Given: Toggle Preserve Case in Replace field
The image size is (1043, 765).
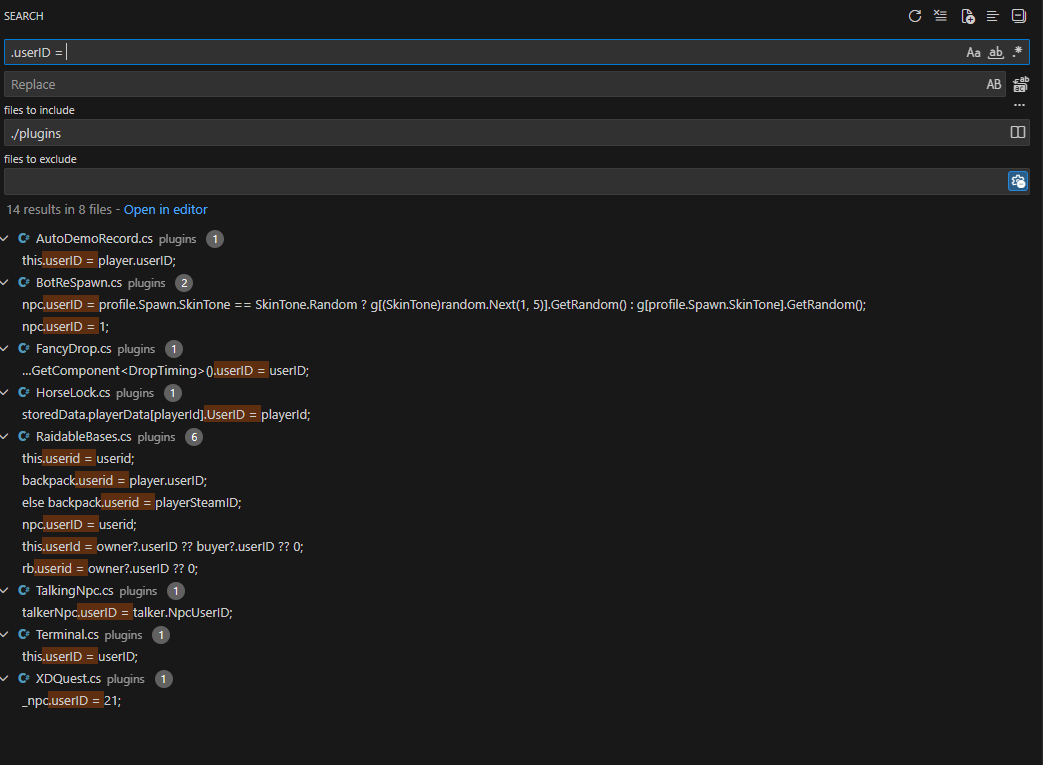Looking at the screenshot, I should coord(993,85).
